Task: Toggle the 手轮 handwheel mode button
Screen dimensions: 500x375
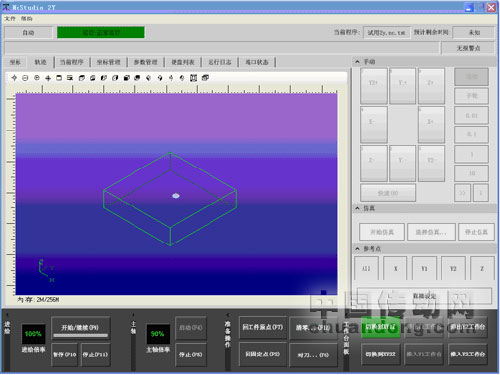Action: (471, 96)
